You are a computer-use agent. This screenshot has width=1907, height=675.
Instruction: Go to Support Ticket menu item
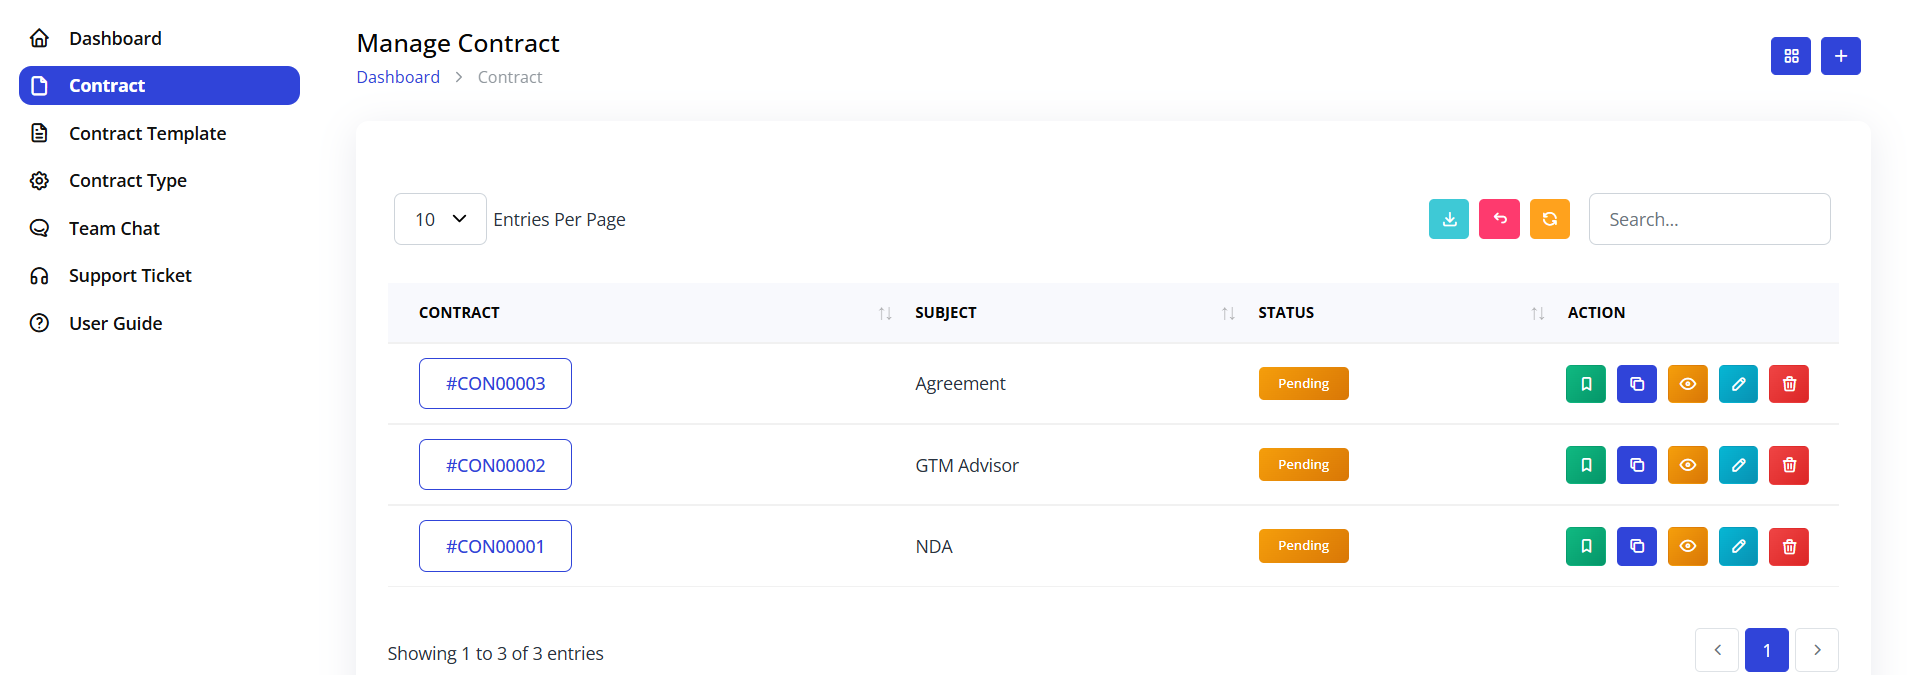pos(130,275)
